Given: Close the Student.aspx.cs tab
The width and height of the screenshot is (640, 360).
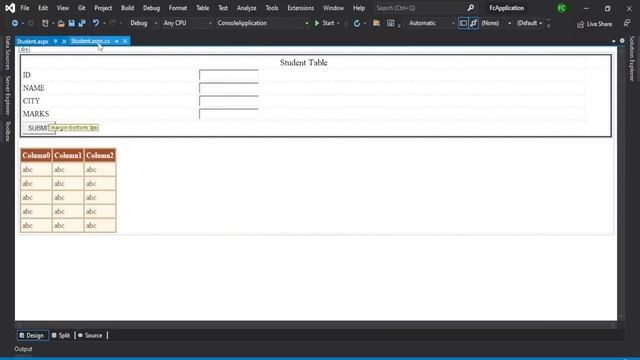Looking at the screenshot, I should (125, 41).
